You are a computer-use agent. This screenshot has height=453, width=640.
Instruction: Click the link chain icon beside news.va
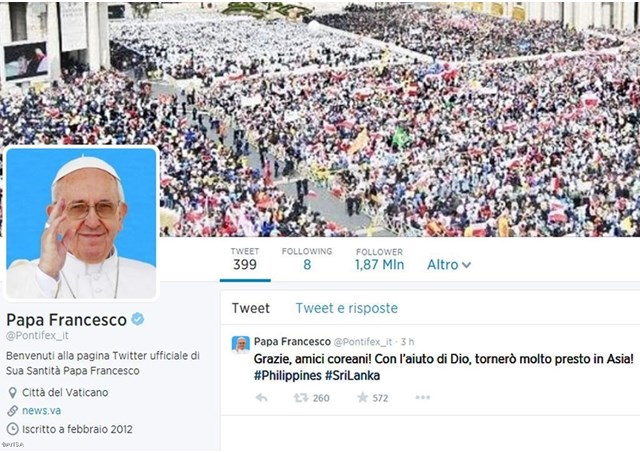pyautogui.click(x=13, y=411)
